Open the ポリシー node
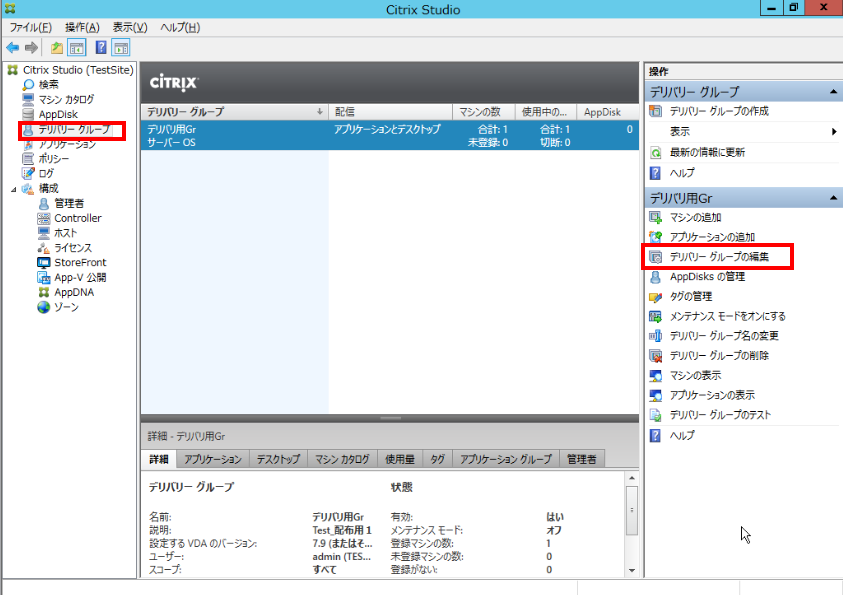The image size is (843, 595). [x=53, y=159]
